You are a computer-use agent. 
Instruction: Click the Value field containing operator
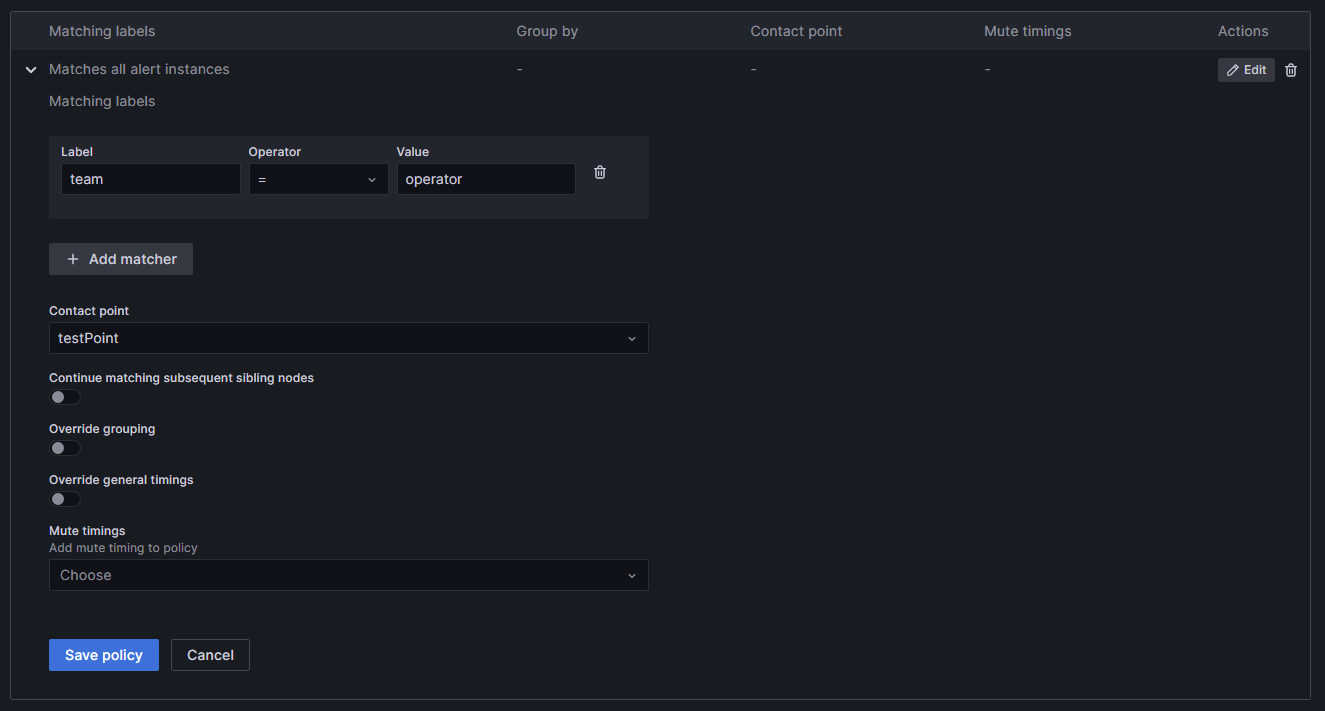tap(486, 179)
